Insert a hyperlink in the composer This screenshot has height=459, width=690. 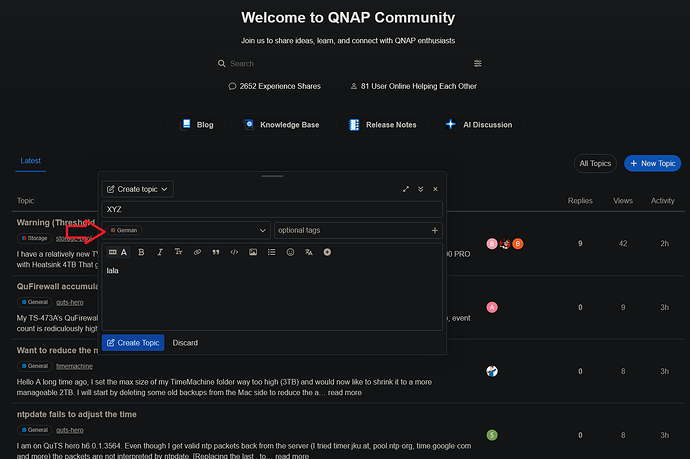click(197, 252)
